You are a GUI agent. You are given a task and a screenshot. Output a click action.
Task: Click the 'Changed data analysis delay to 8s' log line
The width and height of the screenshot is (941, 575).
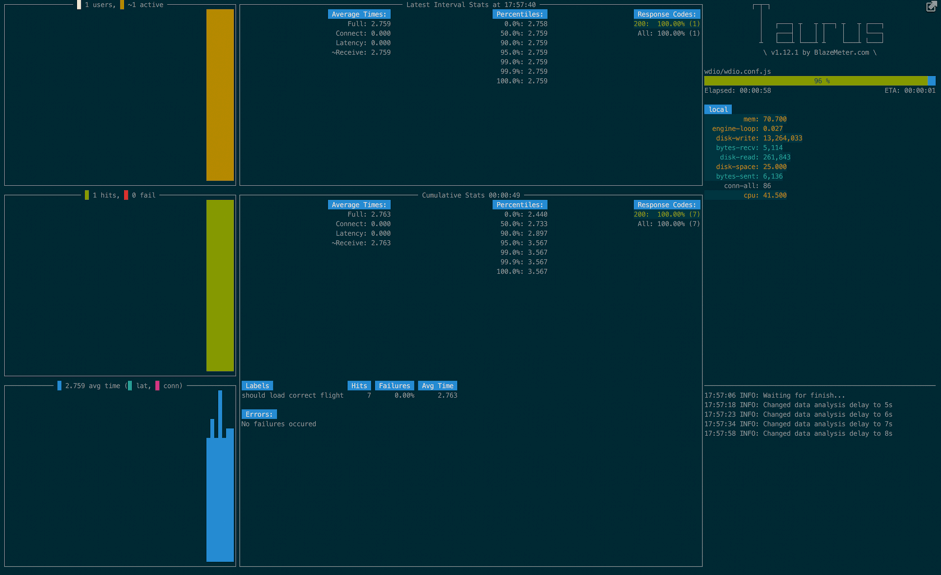pos(798,433)
